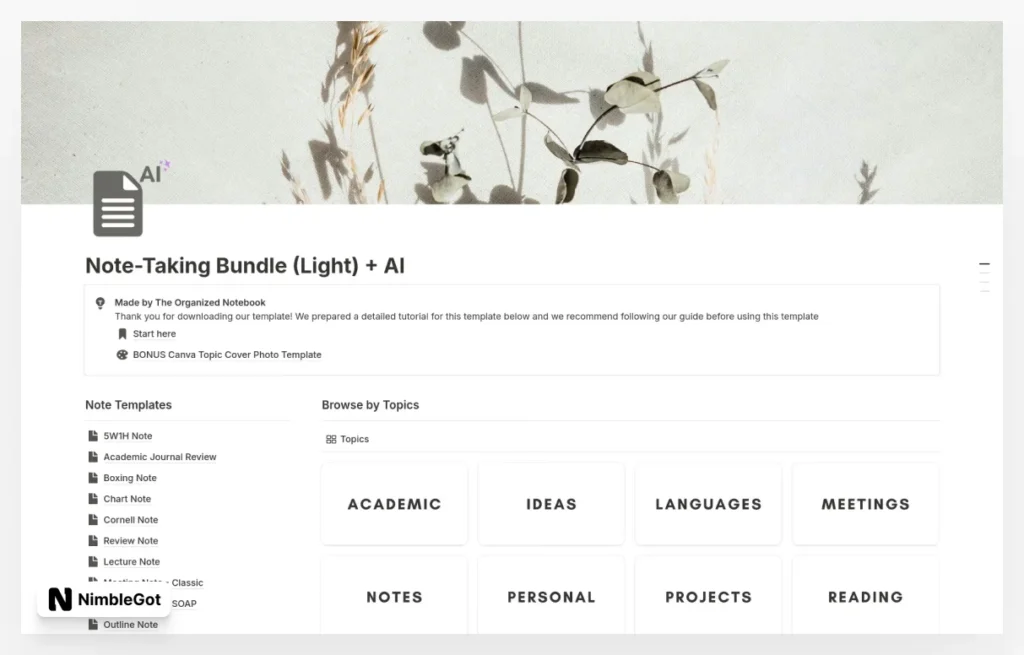Click the AI document page icon
This screenshot has height=655, width=1024.
pos(117,203)
